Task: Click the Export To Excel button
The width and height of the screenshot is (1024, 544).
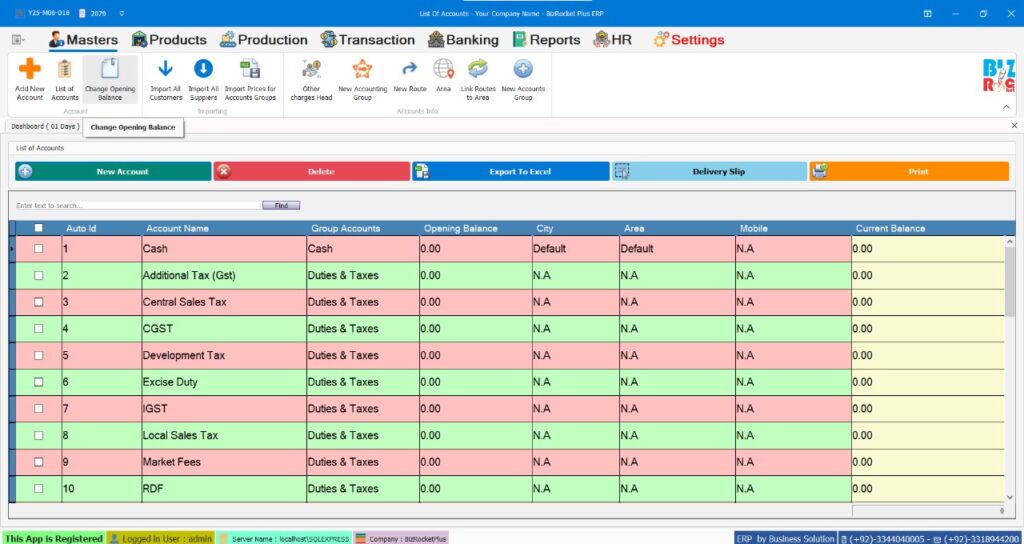Action: click(510, 172)
